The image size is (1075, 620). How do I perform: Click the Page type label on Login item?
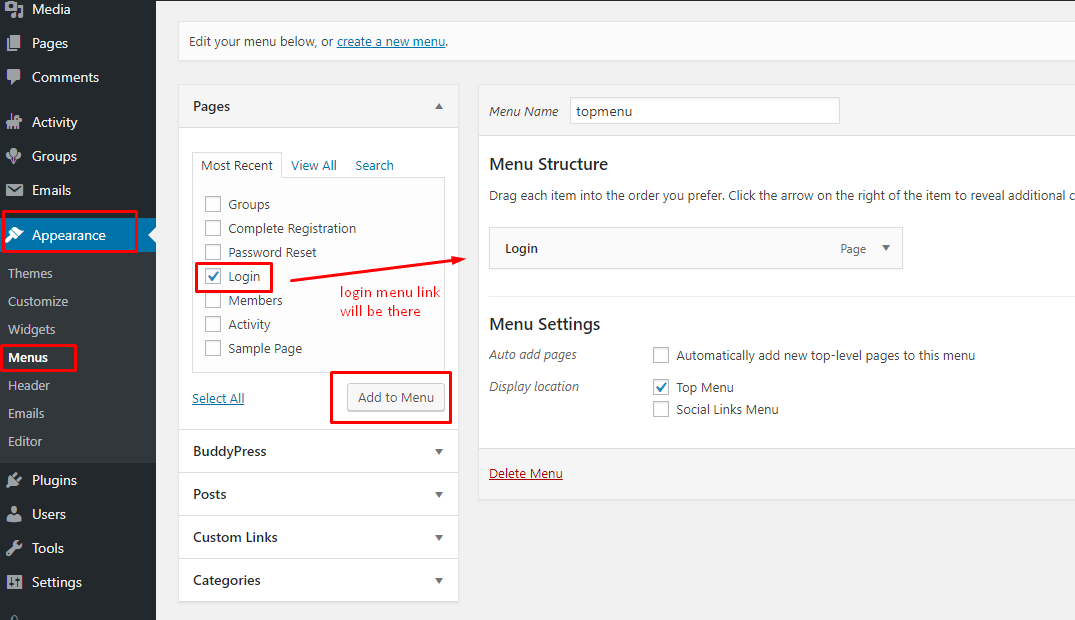[x=853, y=249]
